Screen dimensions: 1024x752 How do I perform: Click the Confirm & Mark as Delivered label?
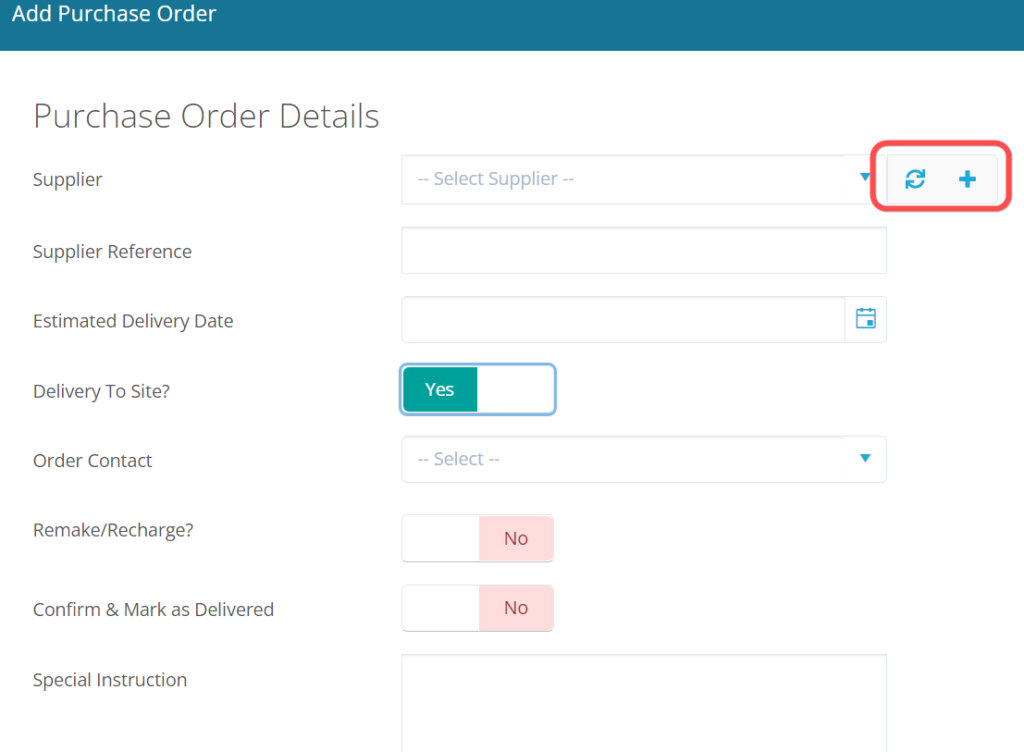tap(153, 609)
